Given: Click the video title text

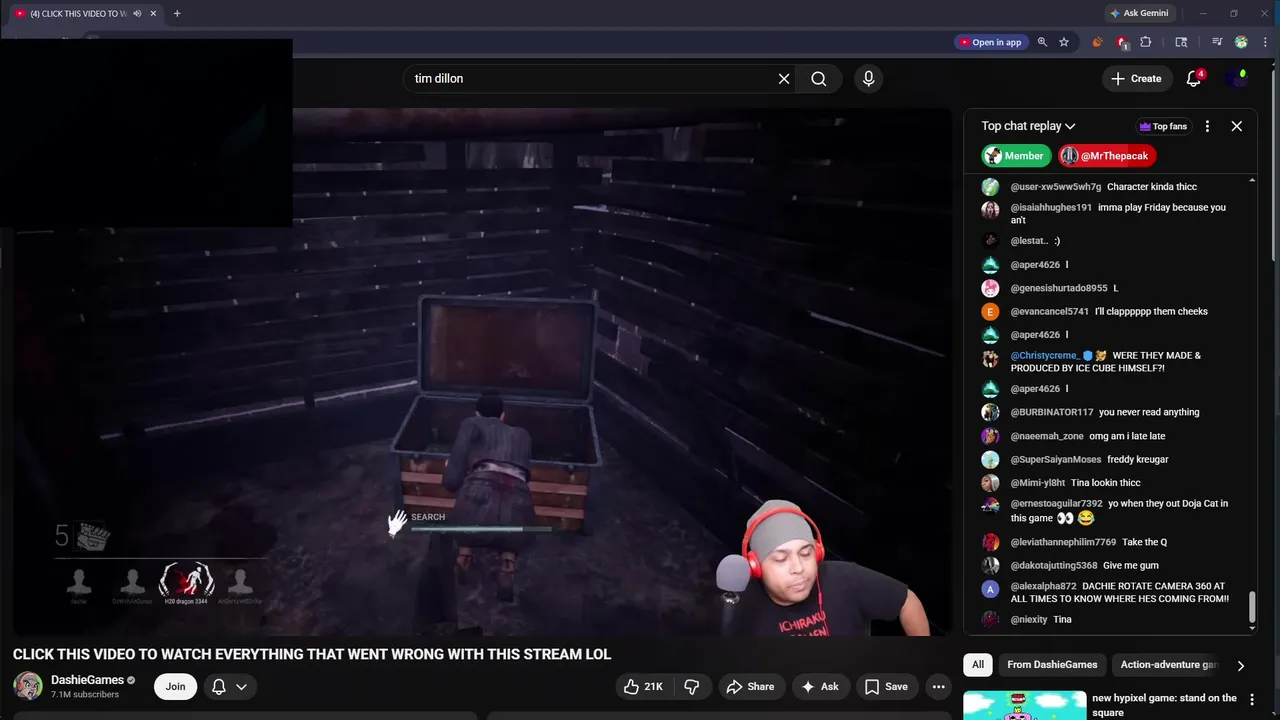Looking at the screenshot, I should click(312, 654).
